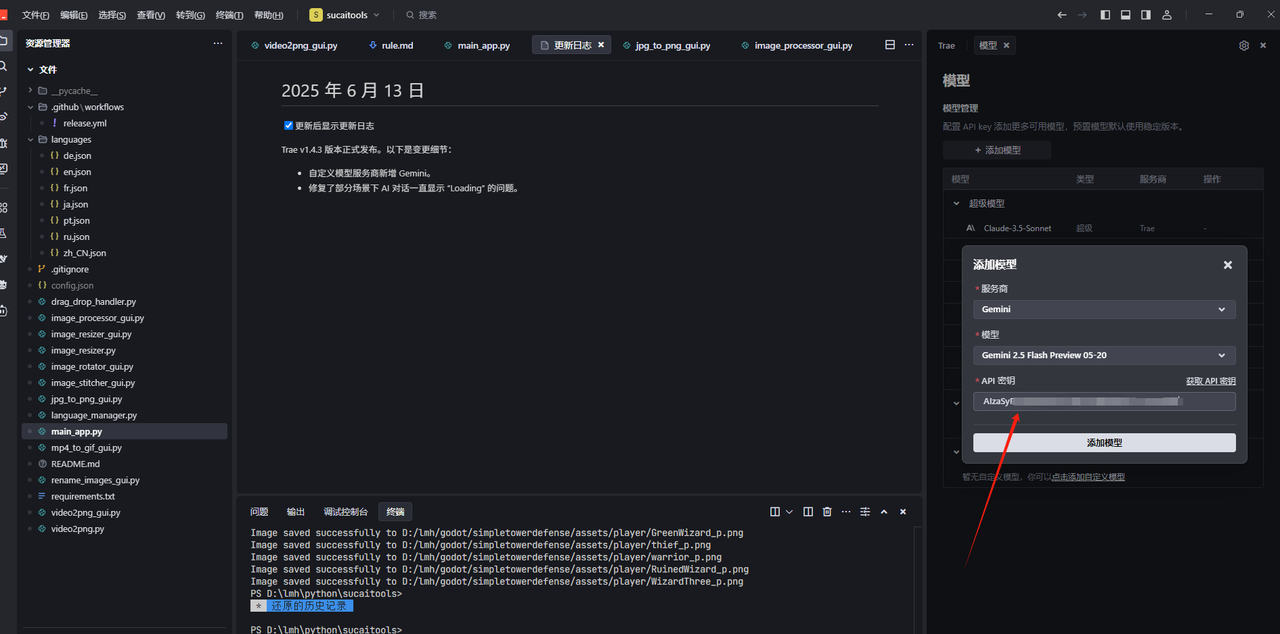Screen dimensions: 1280x634
Task: Open the user account icon
Action: pos(1167,15)
